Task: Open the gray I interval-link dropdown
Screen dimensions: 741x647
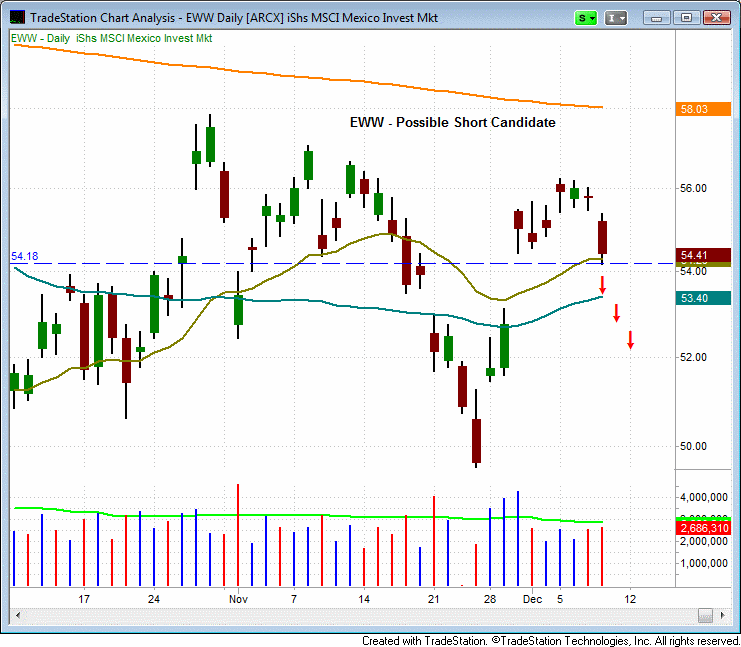Action: [617, 18]
